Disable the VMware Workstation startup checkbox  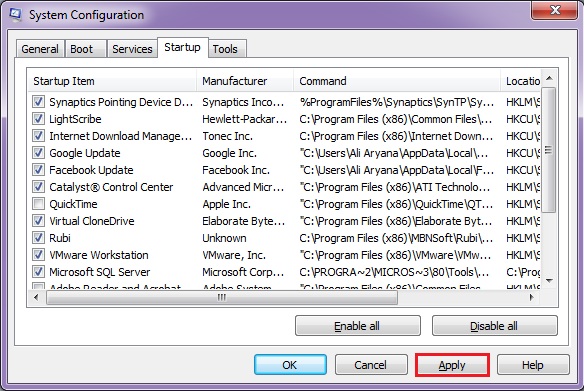tap(38, 255)
